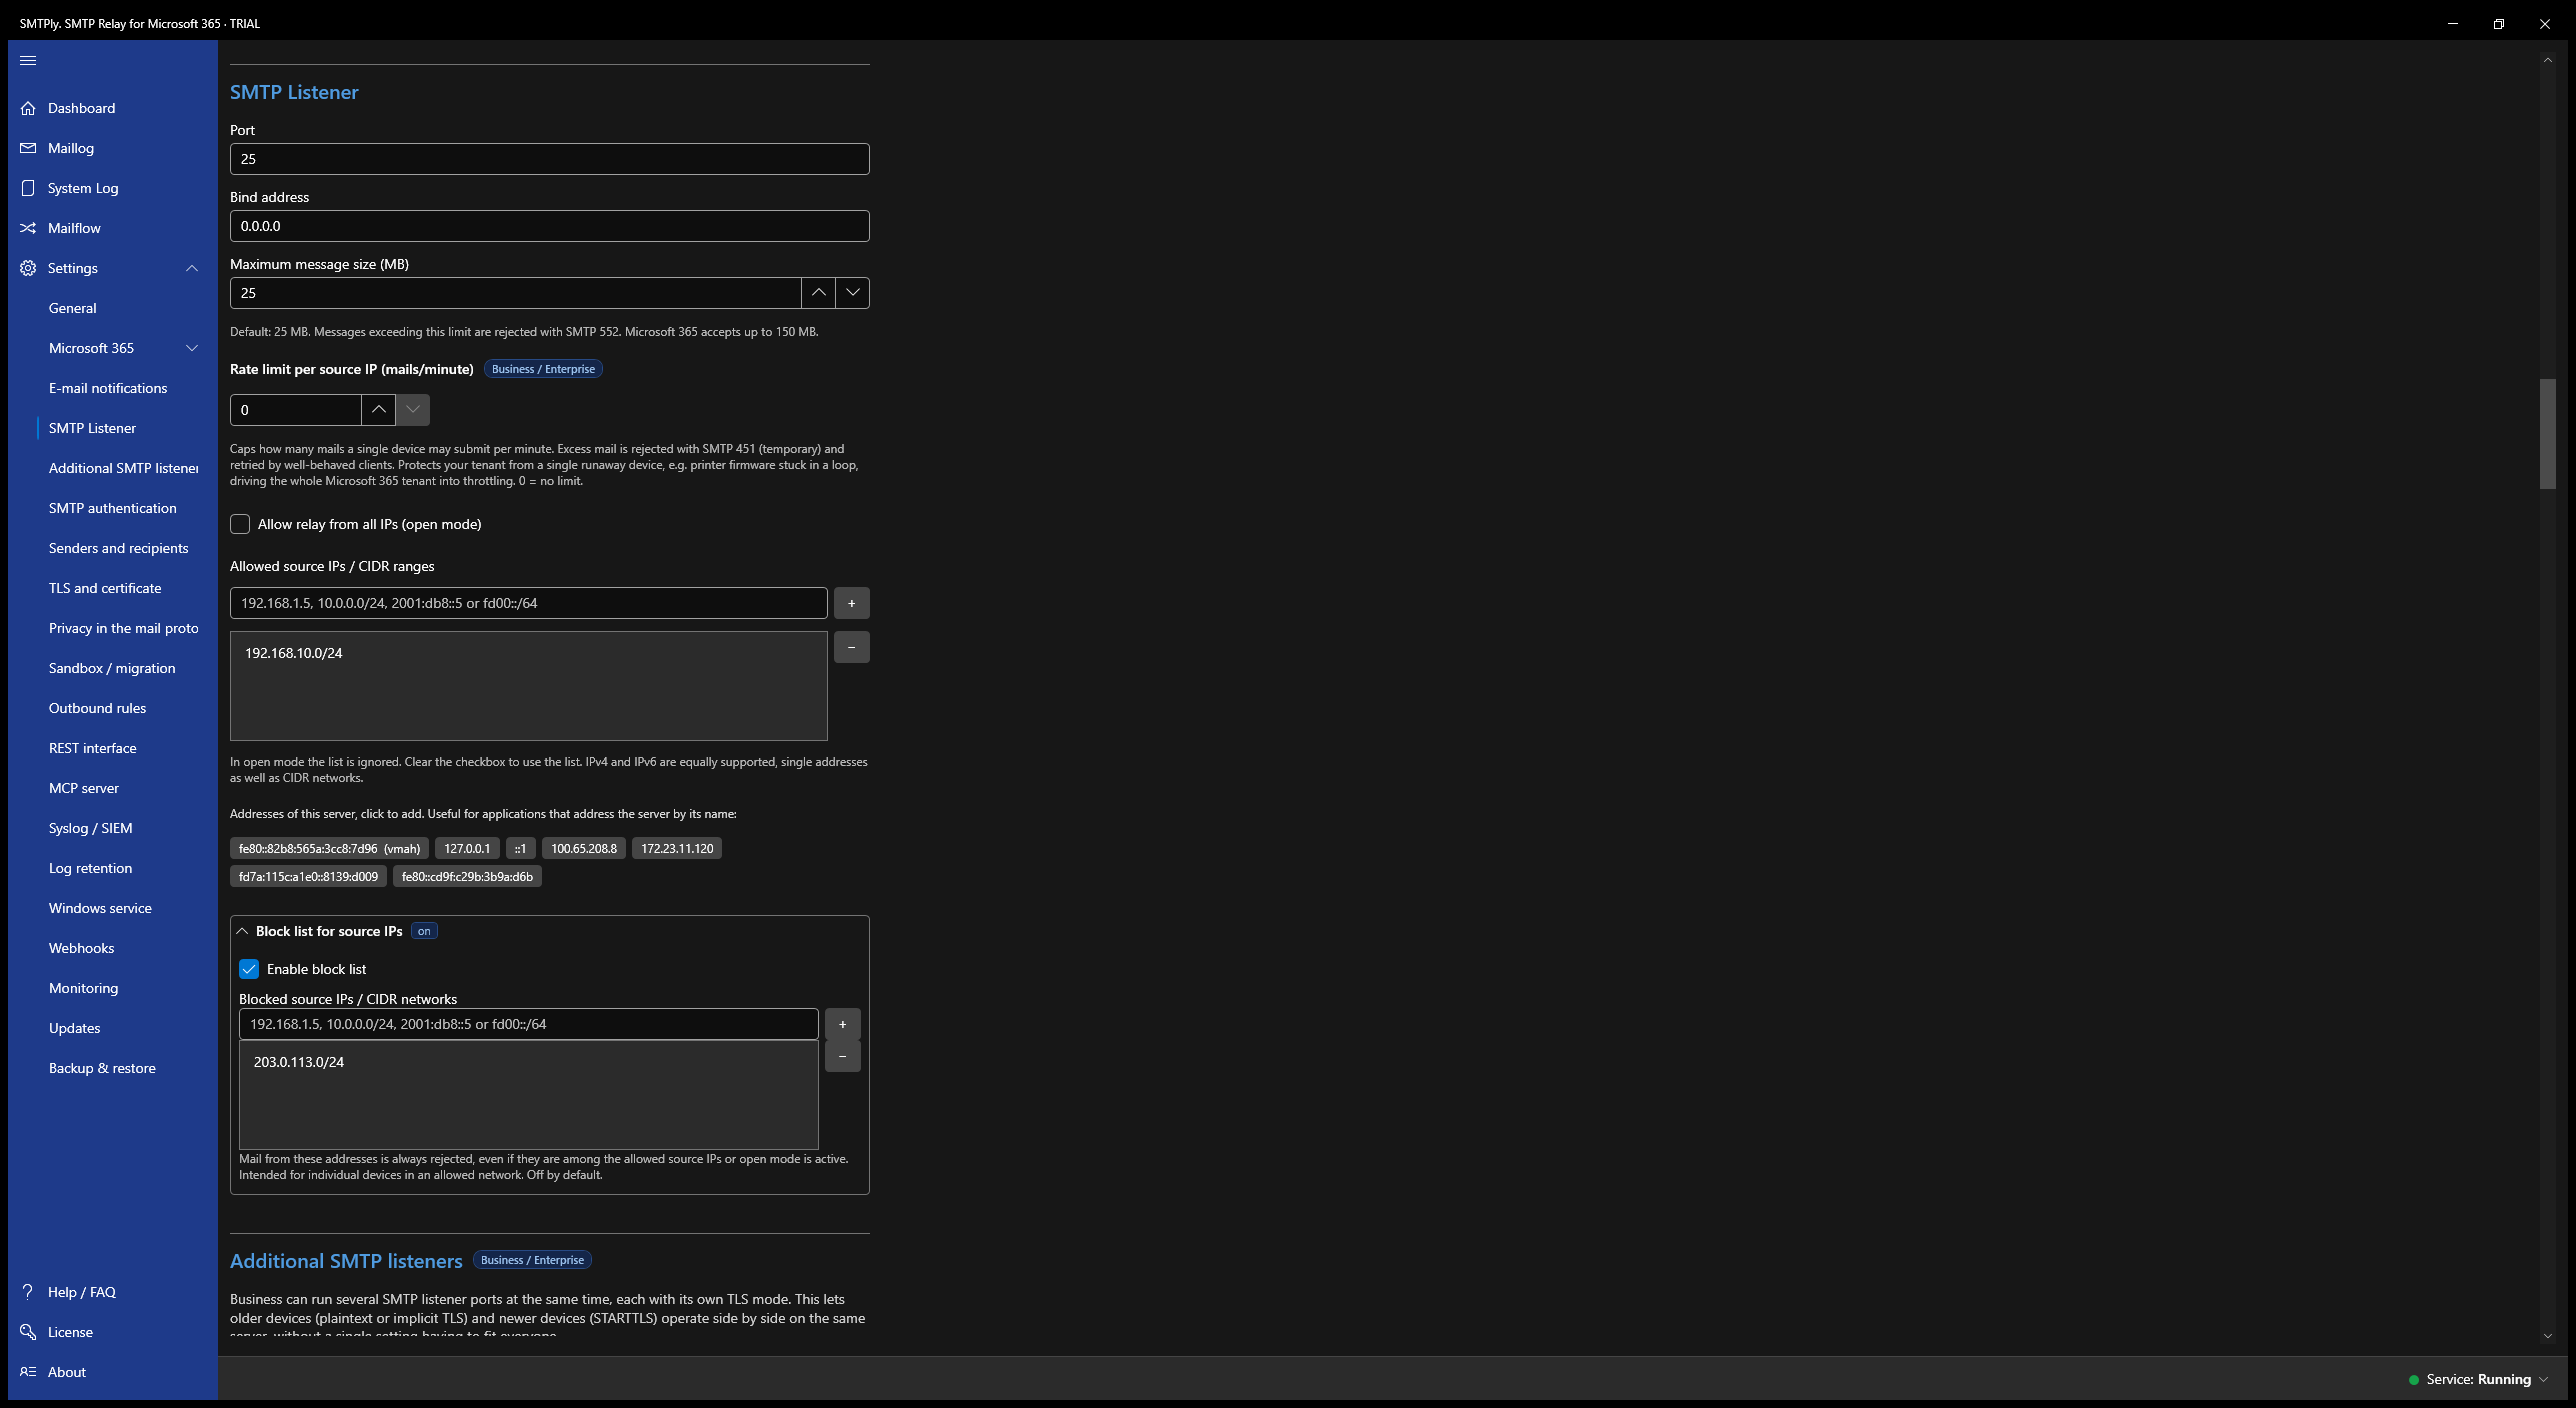Click Allowed source IPs entry field
The image size is (2576, 1408).
(x=528, y=603)
